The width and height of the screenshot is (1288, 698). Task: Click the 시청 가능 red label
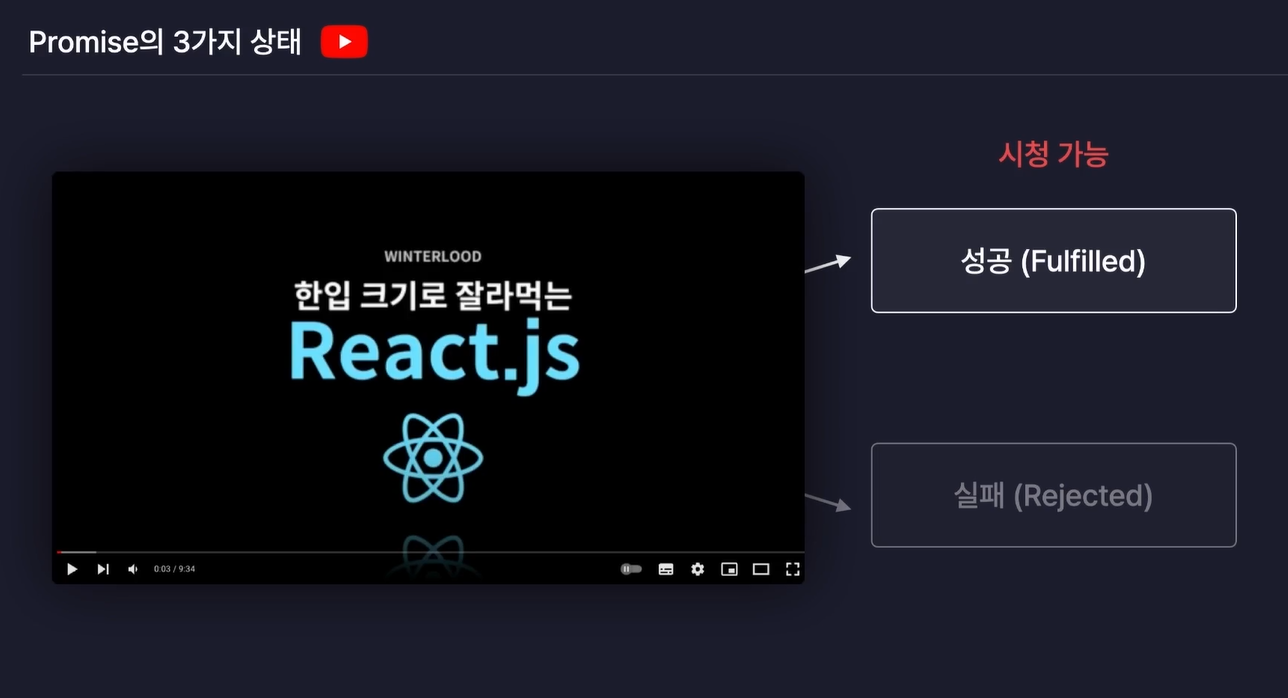(x=1053, y=154)
